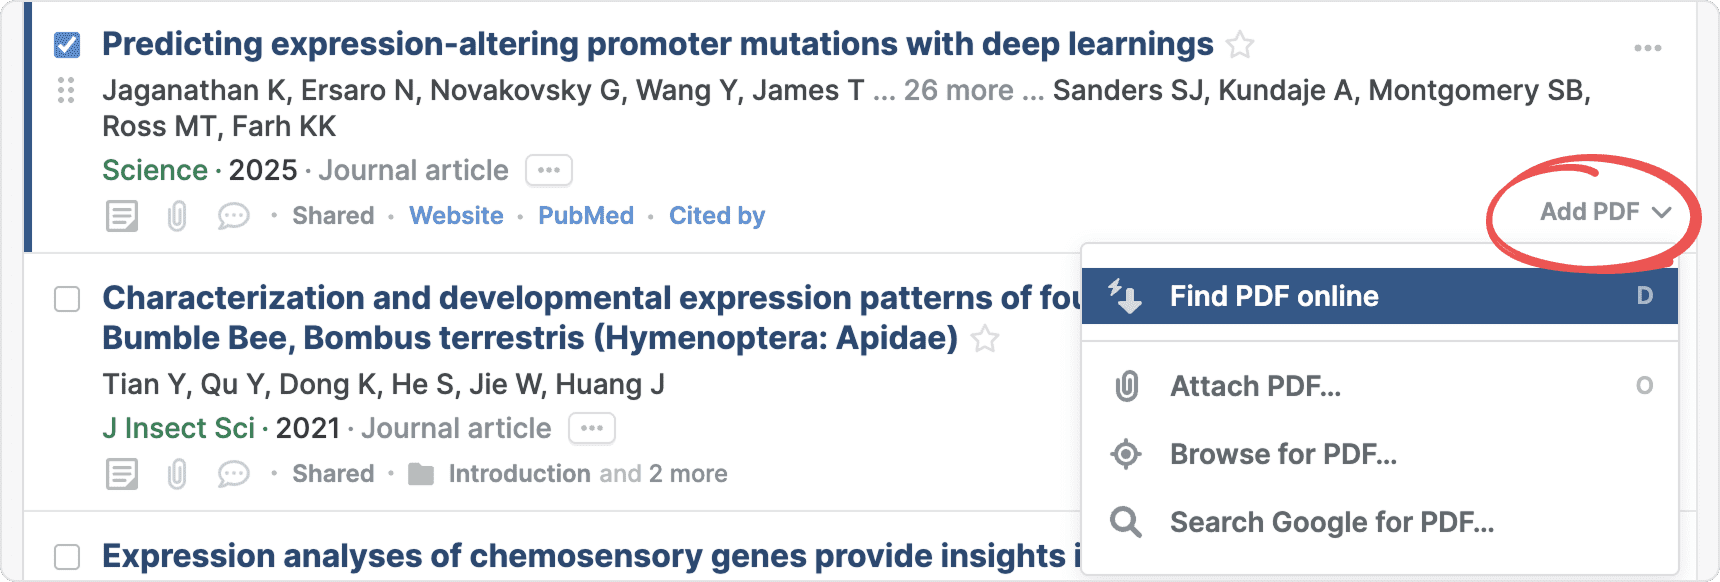
Task: Open the PubMed link
Action: tap(586, 216)
